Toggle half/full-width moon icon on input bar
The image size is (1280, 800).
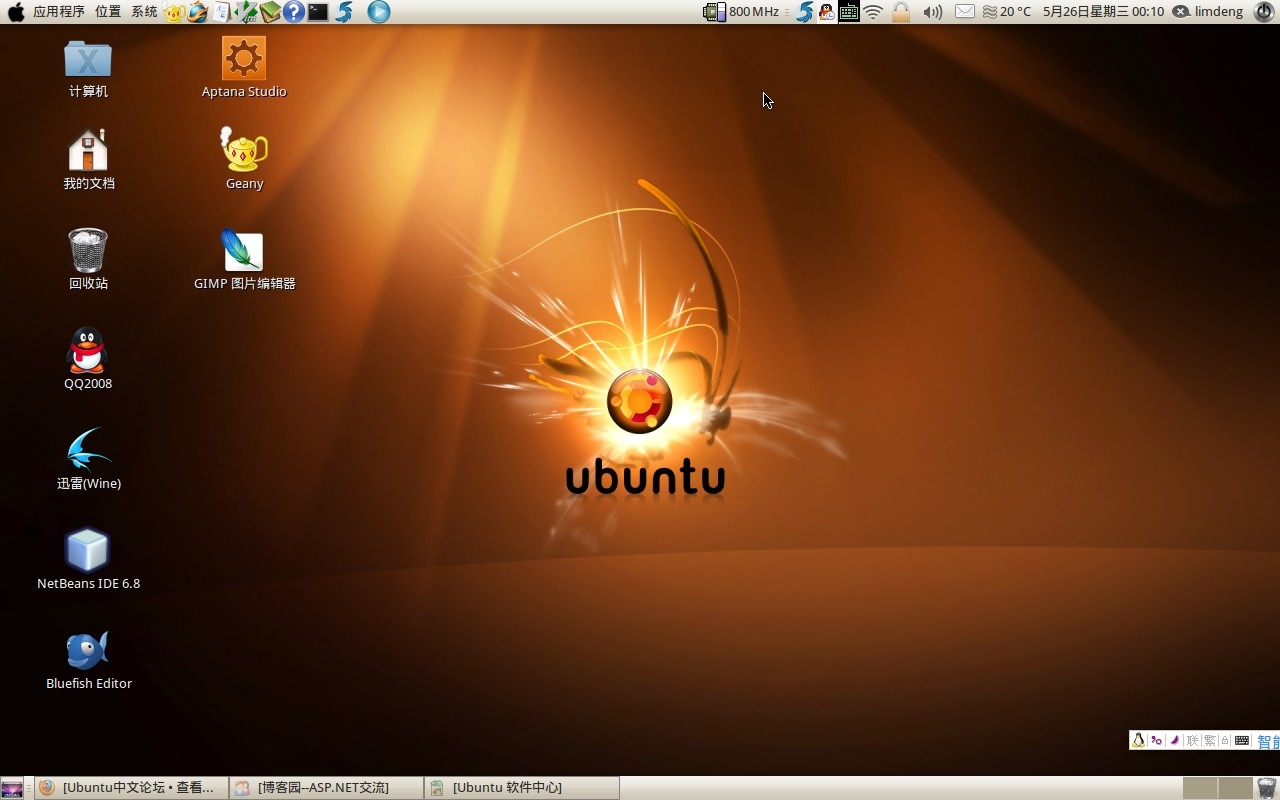coord(1174,740)
